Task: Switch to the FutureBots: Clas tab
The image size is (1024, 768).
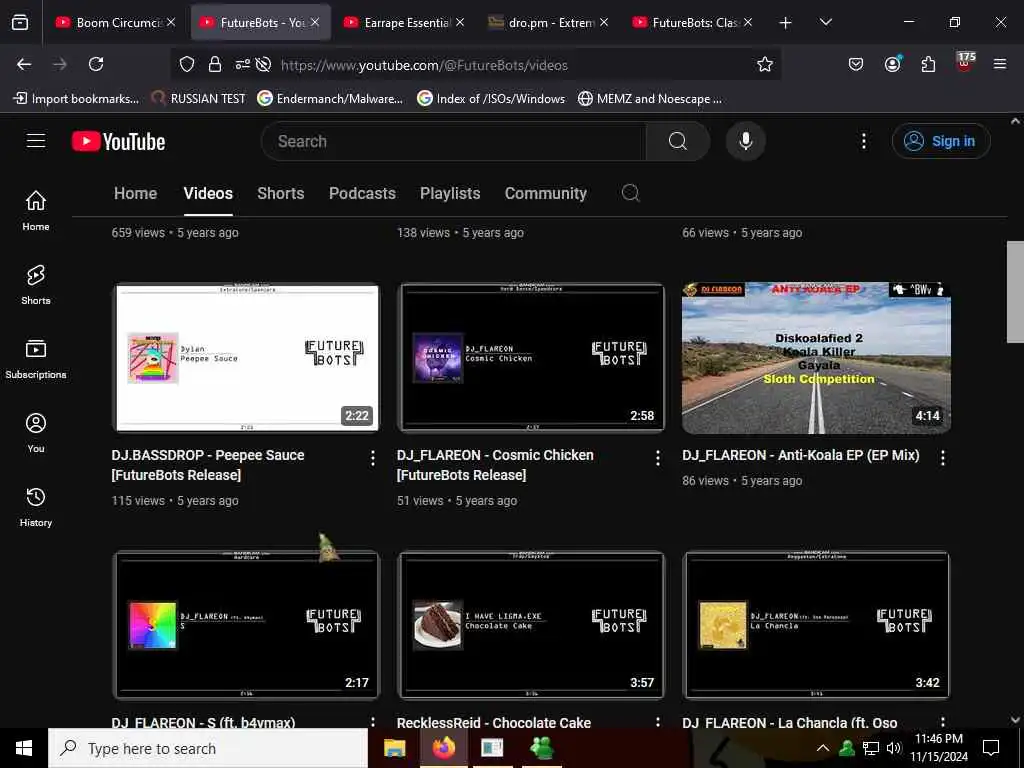Action: pyautogui.click(x=692, y=23)
